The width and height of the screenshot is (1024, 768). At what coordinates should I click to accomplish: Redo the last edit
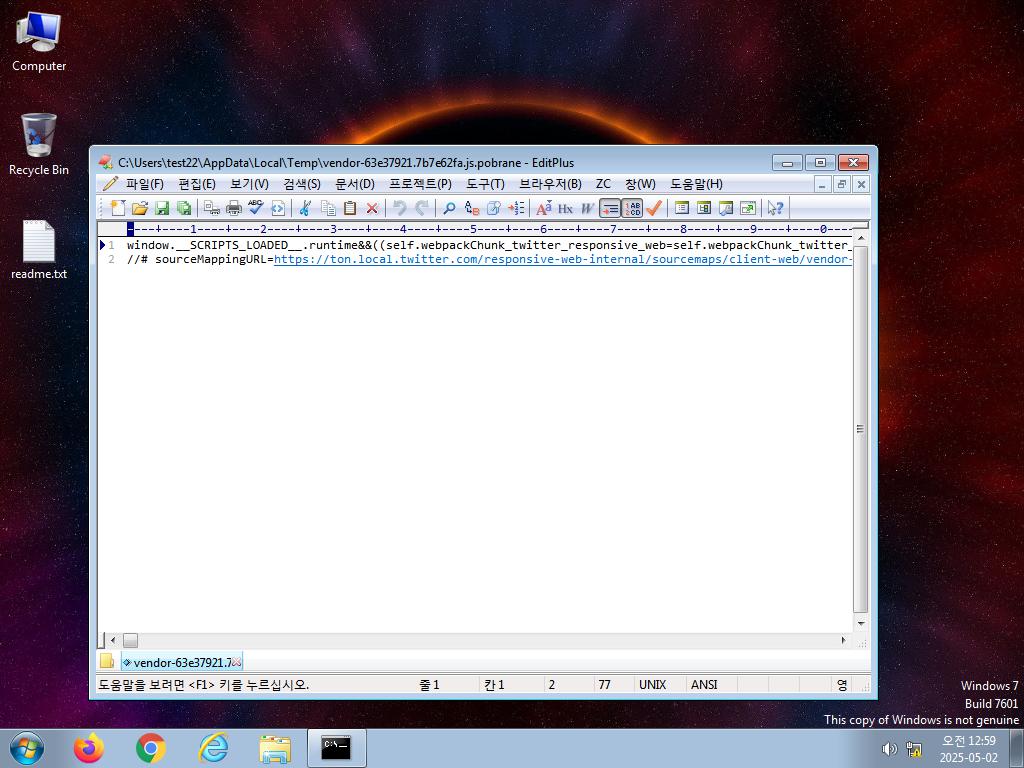pyautogui.click(x=422, y=208)
